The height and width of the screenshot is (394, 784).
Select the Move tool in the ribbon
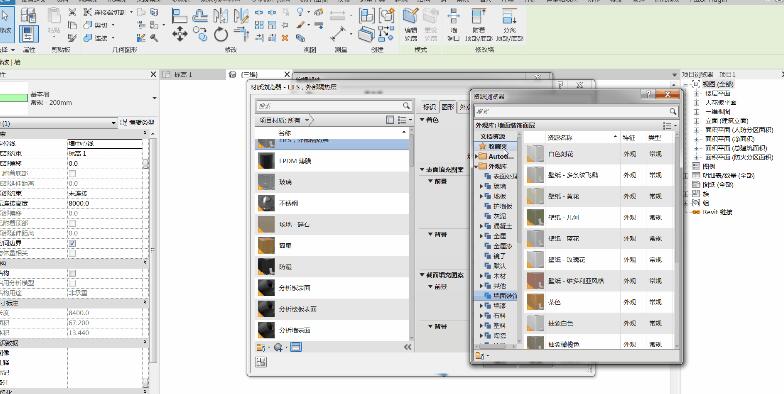coord(180,34)
